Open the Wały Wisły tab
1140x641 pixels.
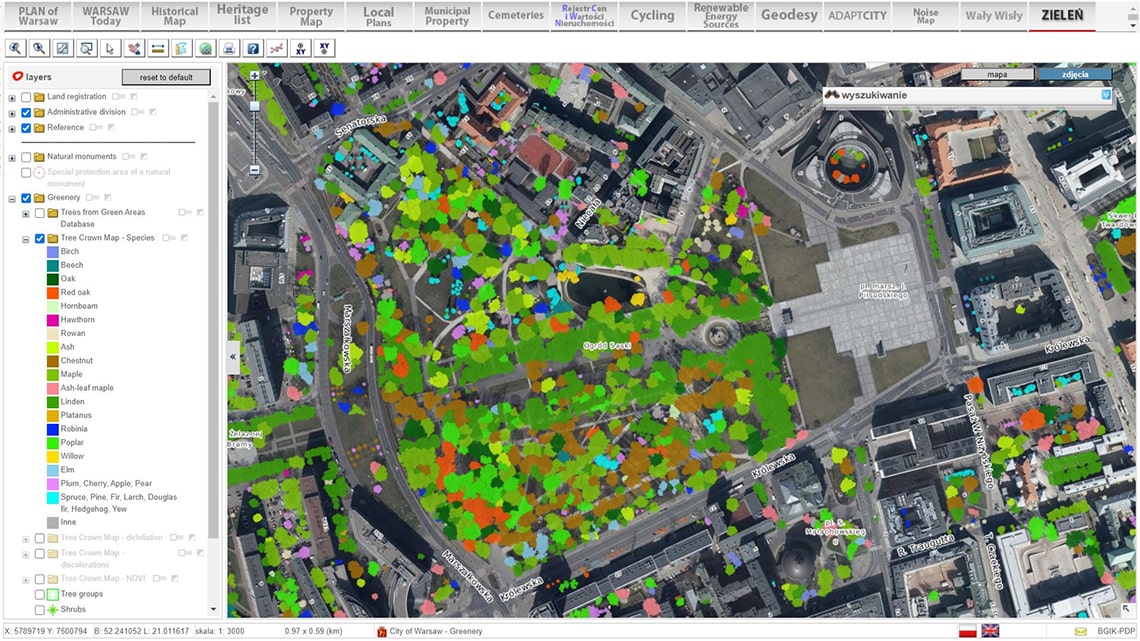click(994, 16)
